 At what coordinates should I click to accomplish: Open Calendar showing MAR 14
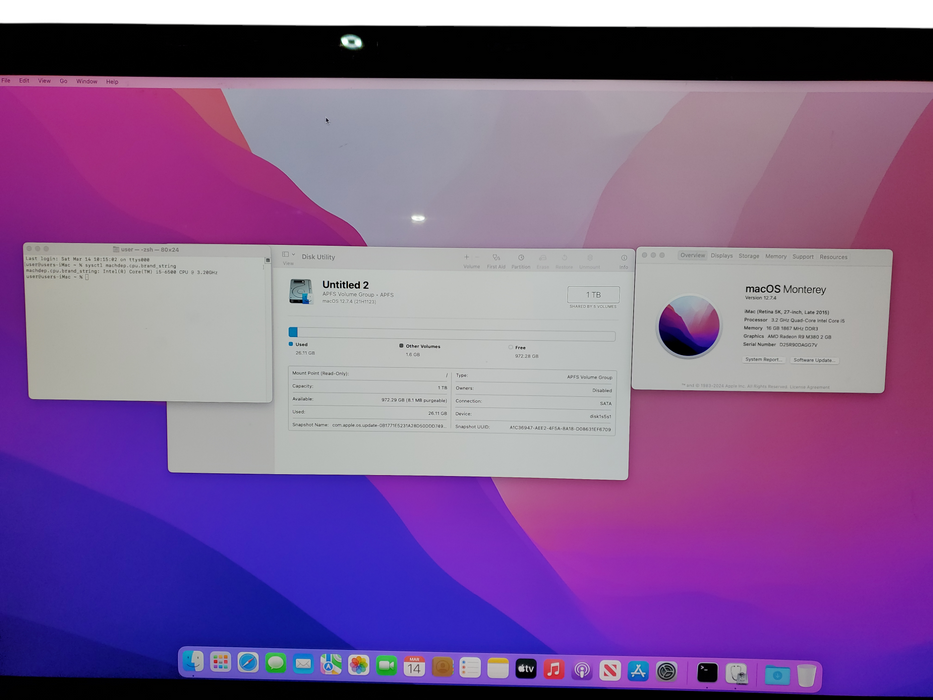414,666
